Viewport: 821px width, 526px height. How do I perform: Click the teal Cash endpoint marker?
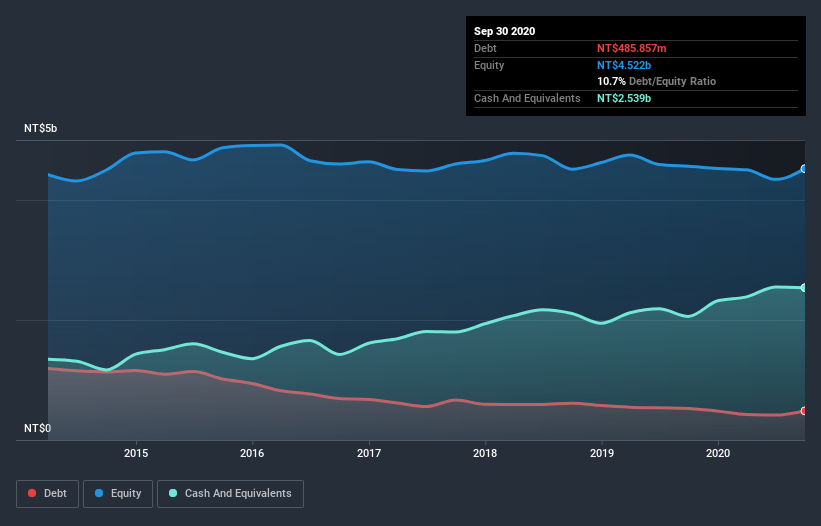point(804,287)
